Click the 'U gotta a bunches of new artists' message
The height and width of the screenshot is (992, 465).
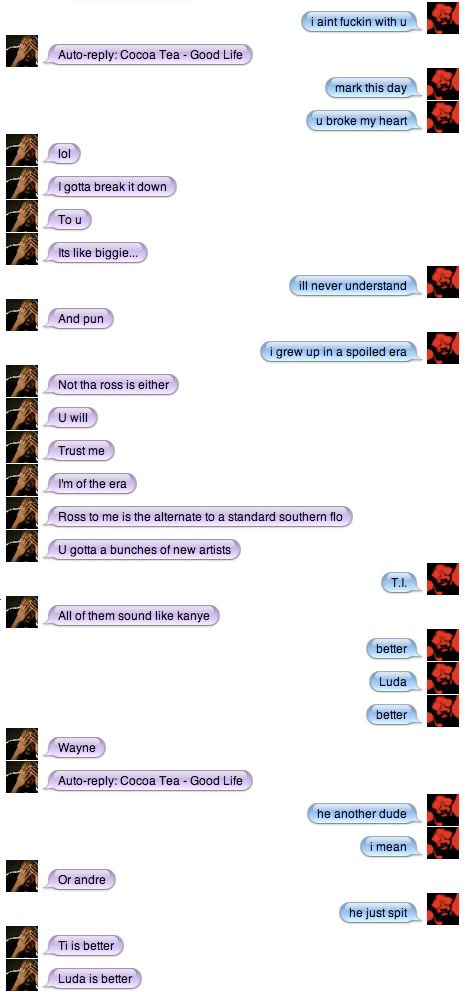click(141, 550)
